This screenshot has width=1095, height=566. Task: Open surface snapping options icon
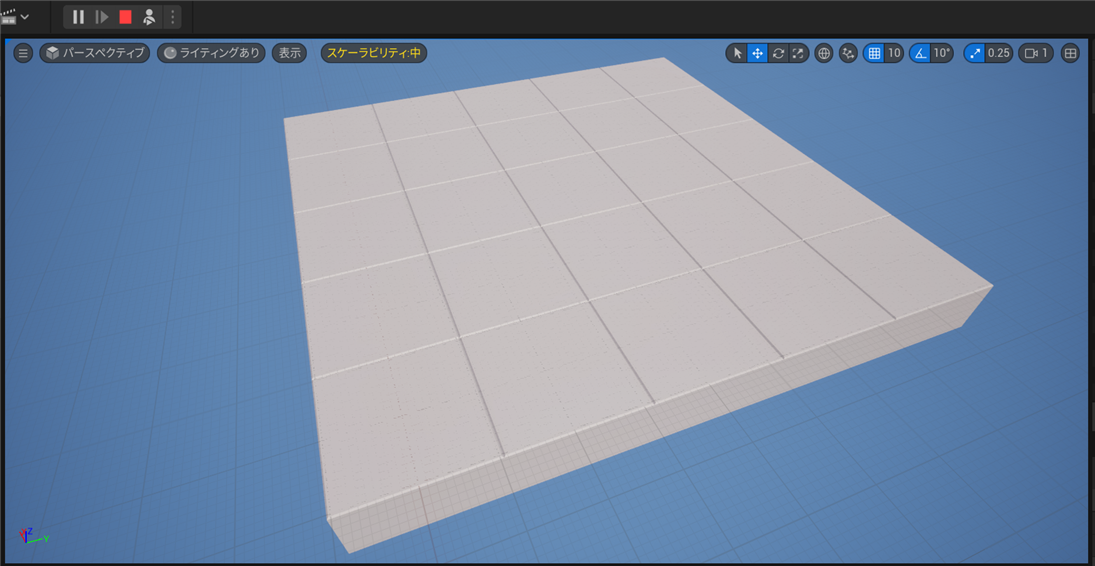[x=848, y=53]
